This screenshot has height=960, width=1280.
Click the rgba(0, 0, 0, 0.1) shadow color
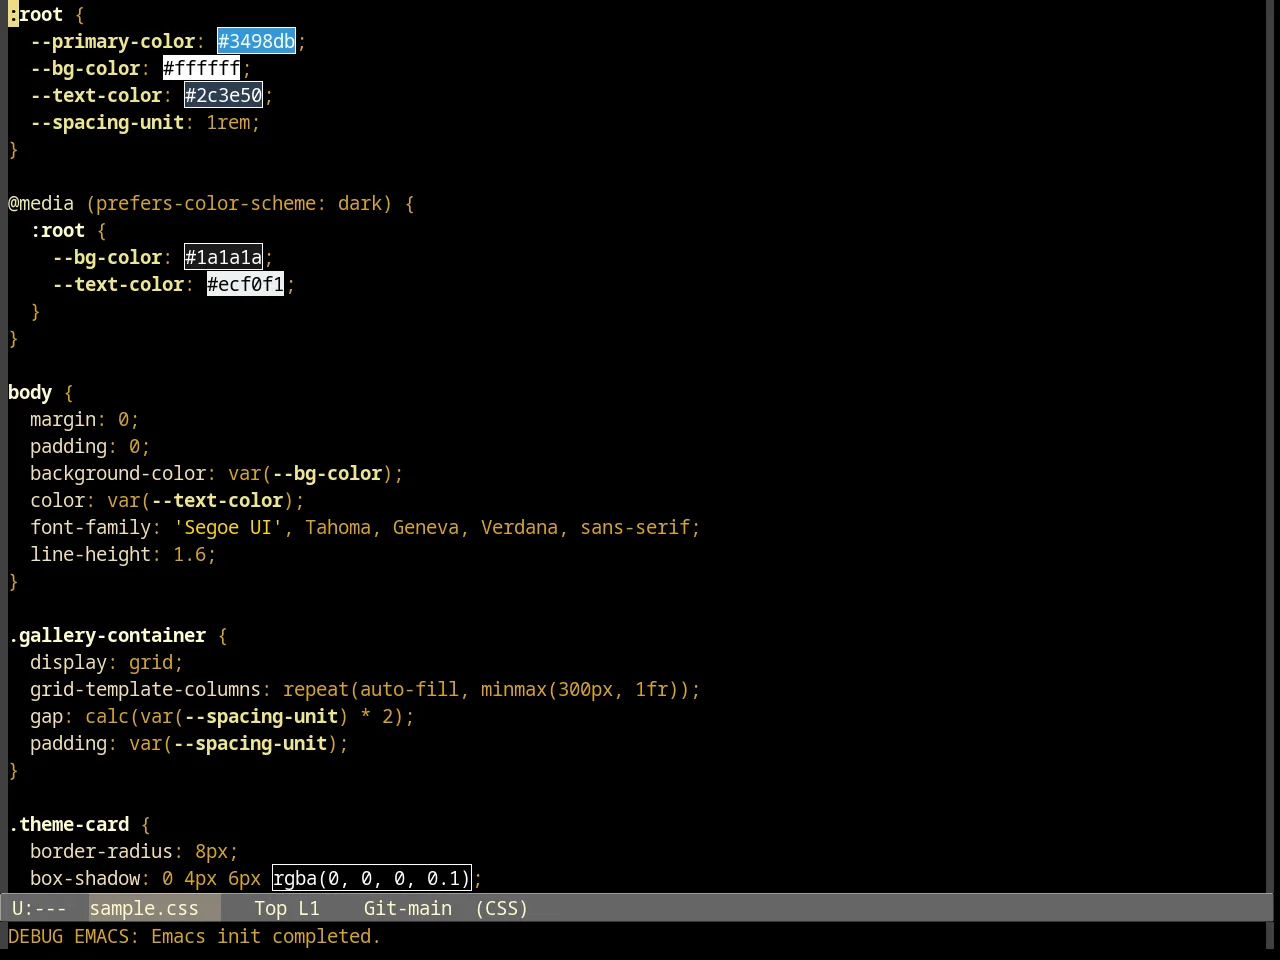tap(371, 878)
